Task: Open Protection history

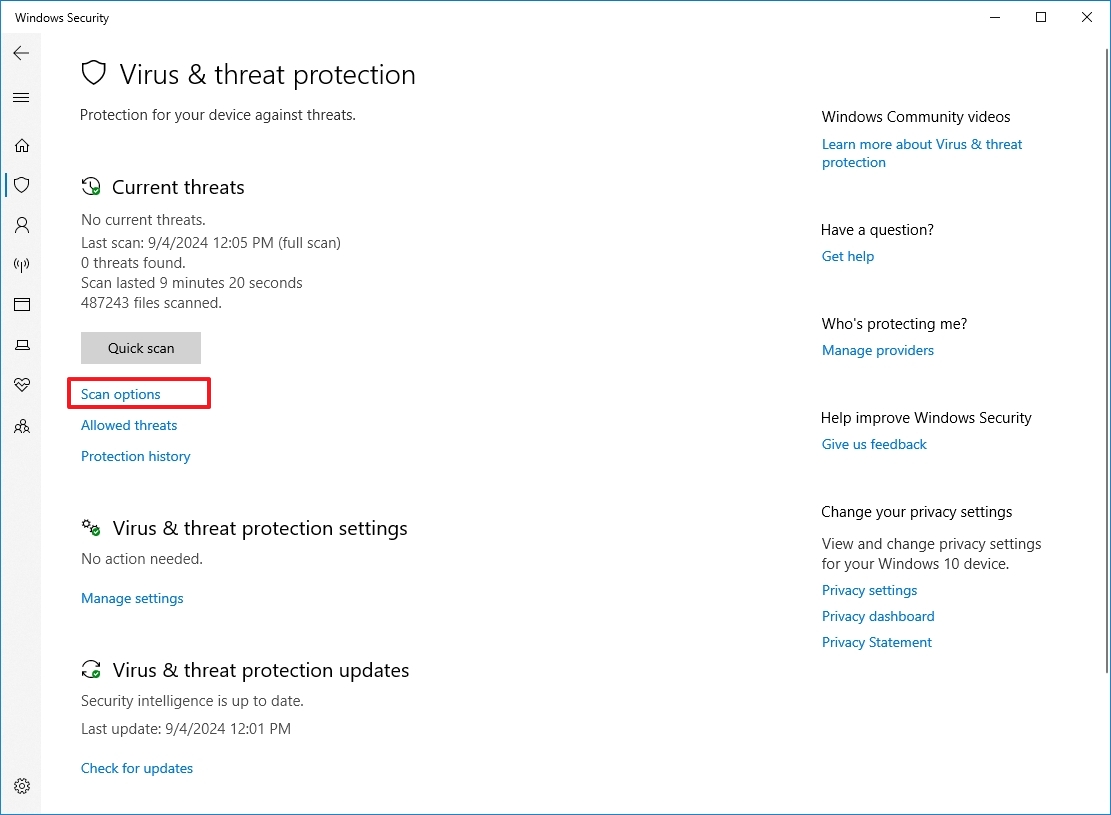Action: pyautogui.click(x=135, y=456)
